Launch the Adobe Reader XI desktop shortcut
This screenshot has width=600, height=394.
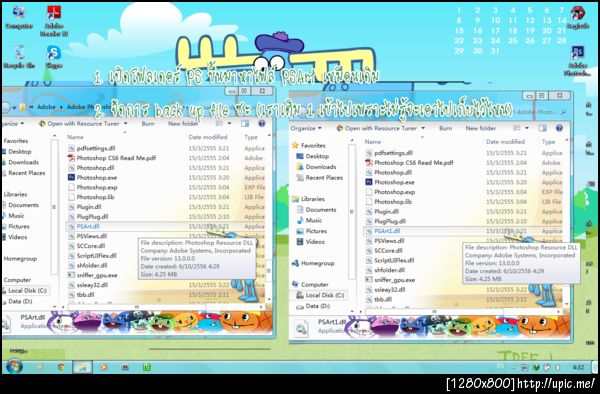click(54, 21)
